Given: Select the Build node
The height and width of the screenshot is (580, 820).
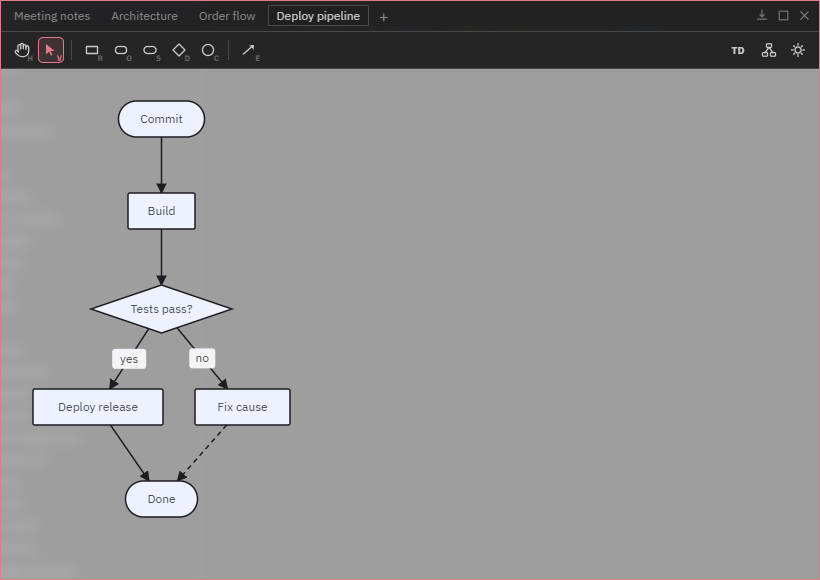Looking at the screenshot, I should [x=162, y=211].
